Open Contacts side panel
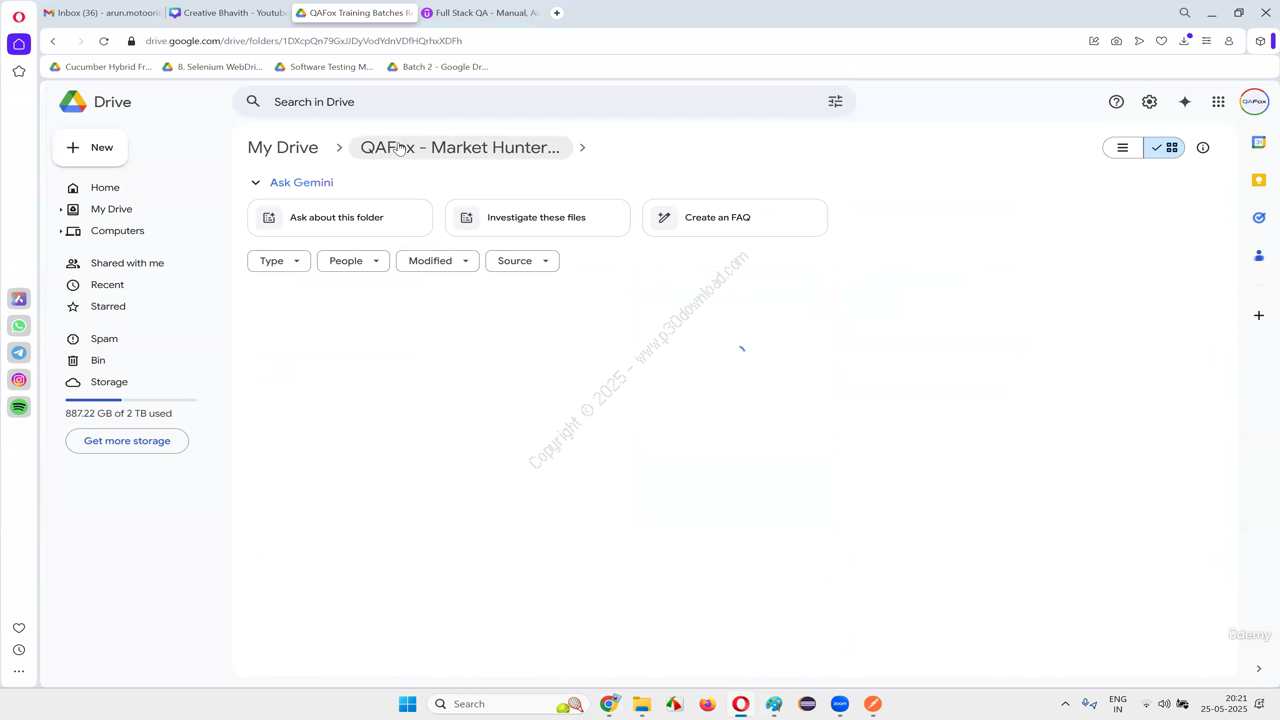Image resolution: width=1280 pixels, height=720 pixels. point(1259,256)
